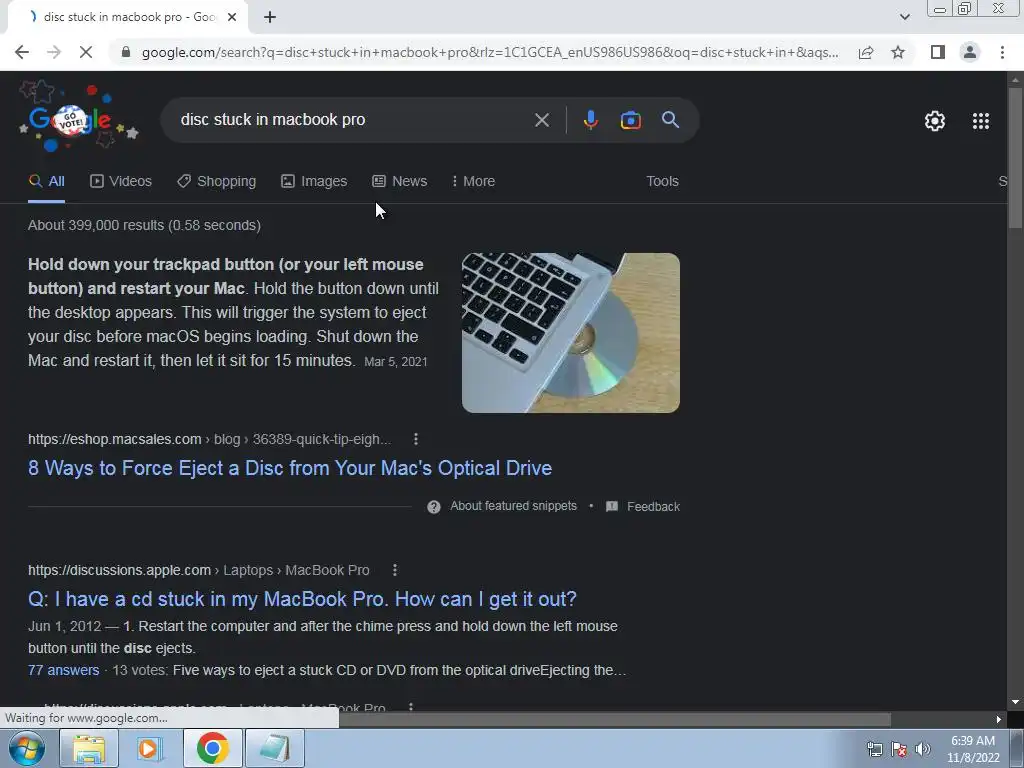
Task: Switch to Videos results tab
Action: 121,182
